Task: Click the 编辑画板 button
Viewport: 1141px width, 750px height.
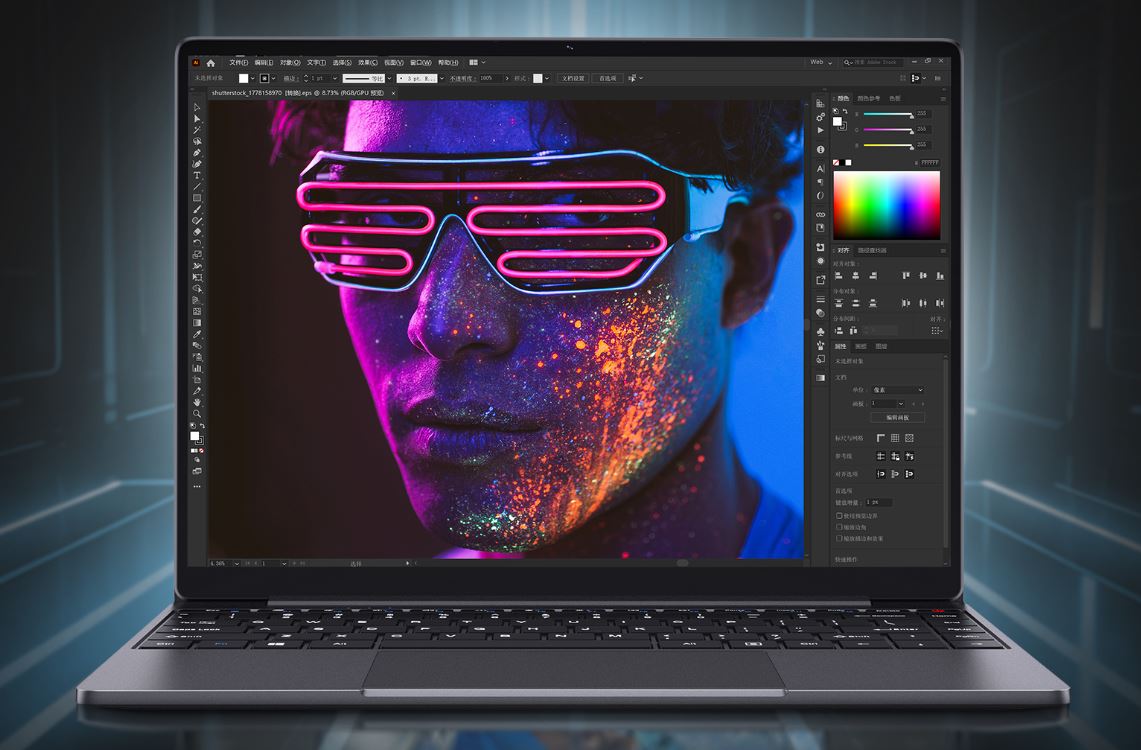Action: tap(898, 417)
